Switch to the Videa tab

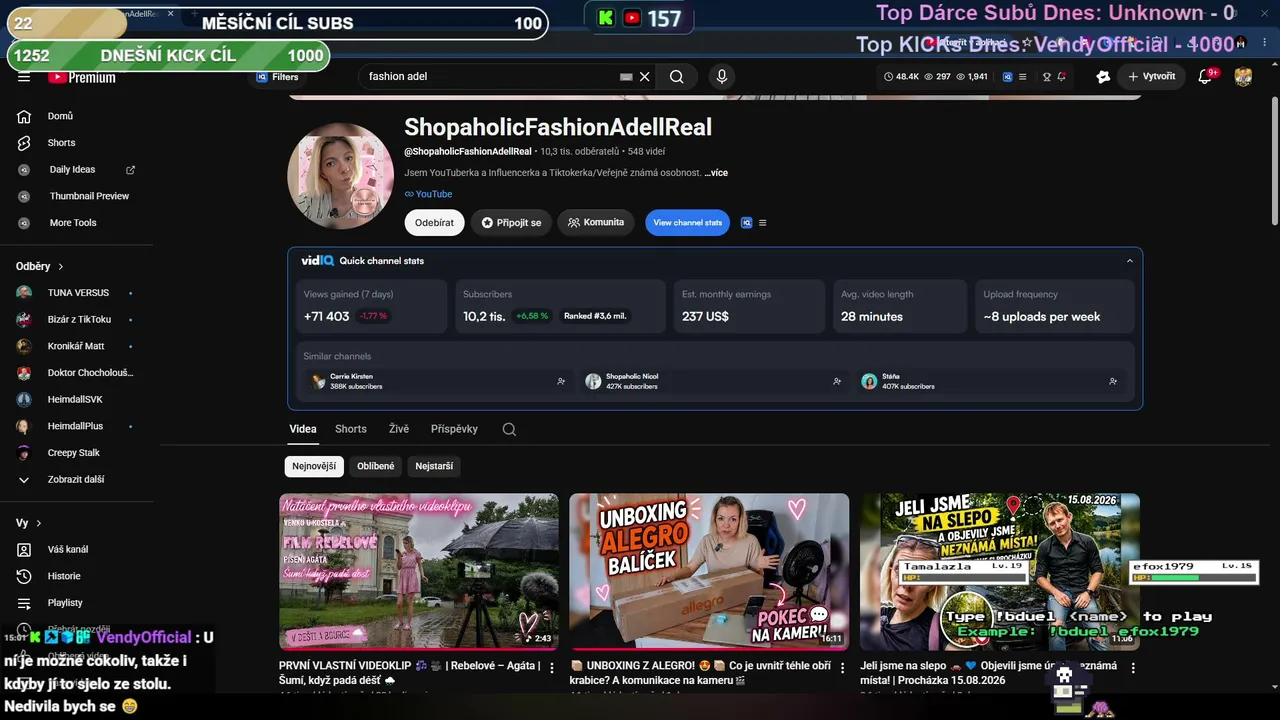[303, 429]
